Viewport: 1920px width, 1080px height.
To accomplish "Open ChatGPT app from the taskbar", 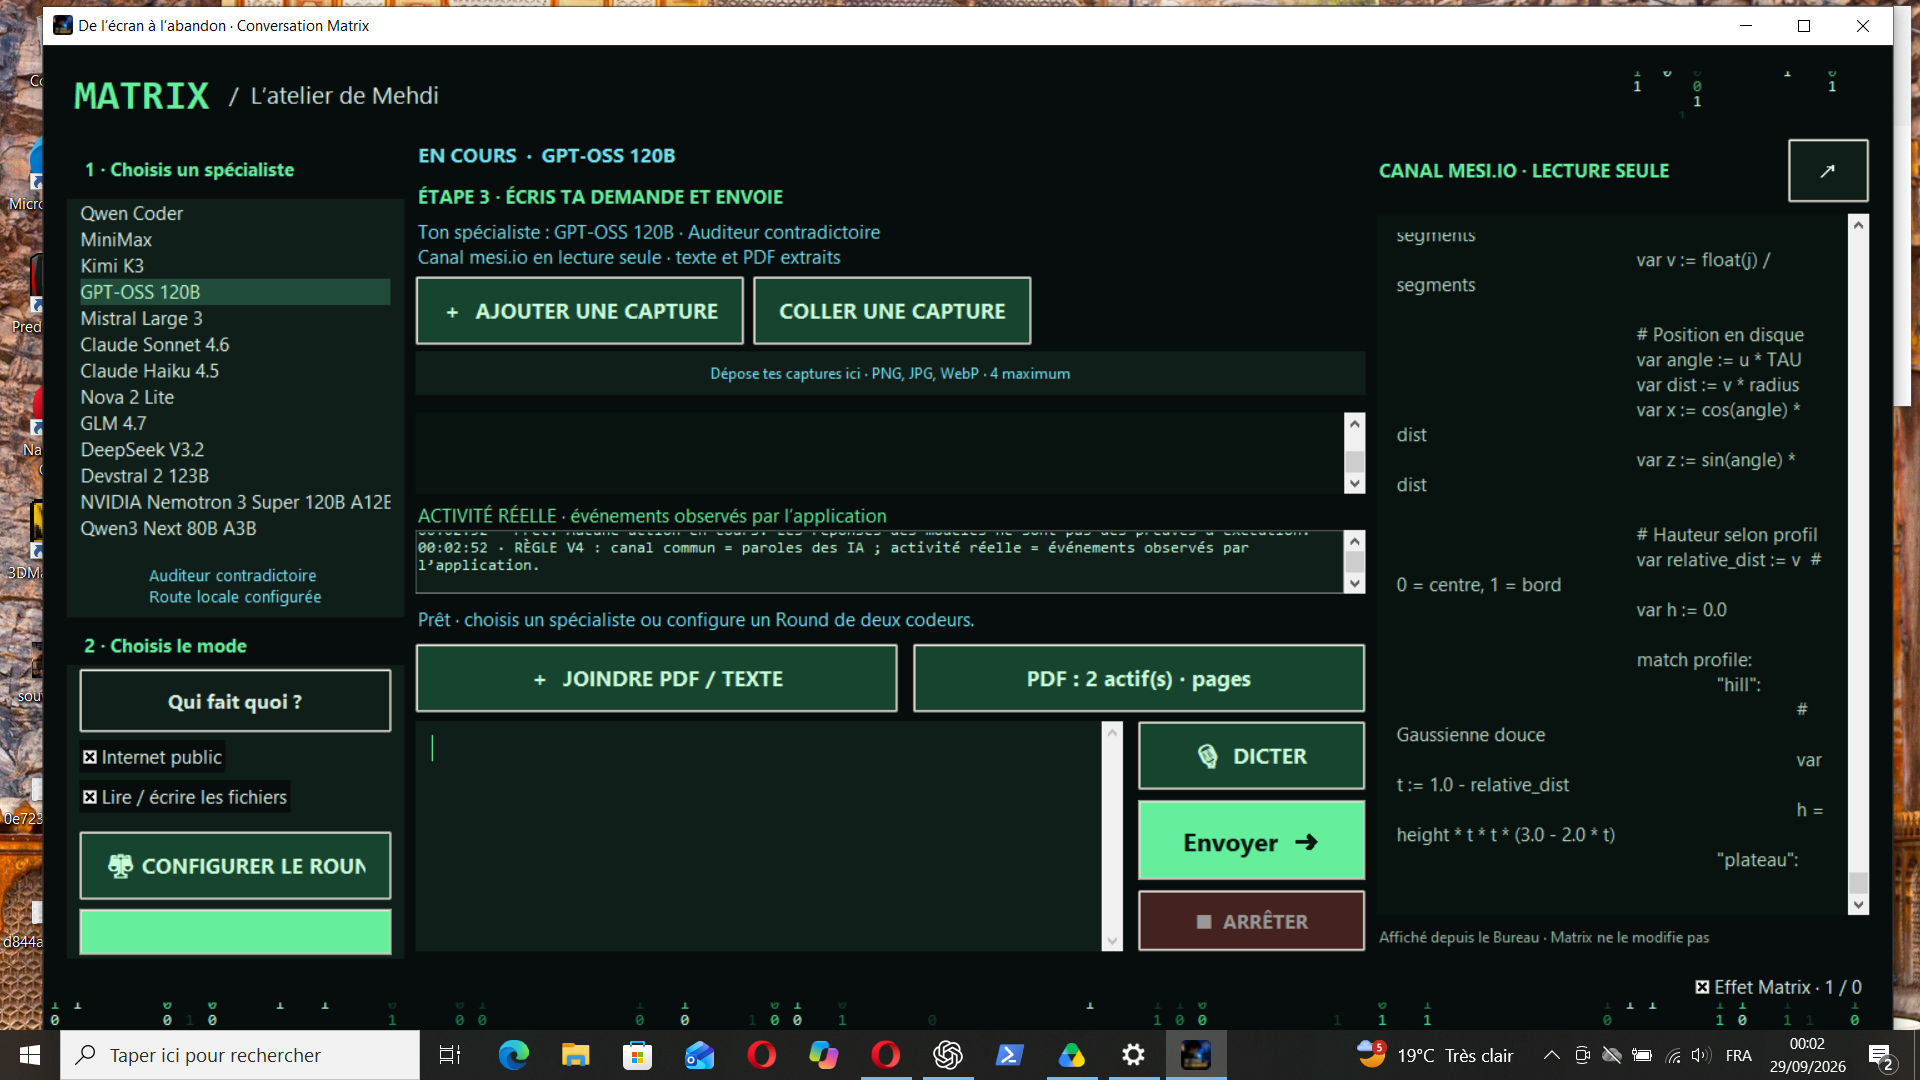I will click(947, 1055).
